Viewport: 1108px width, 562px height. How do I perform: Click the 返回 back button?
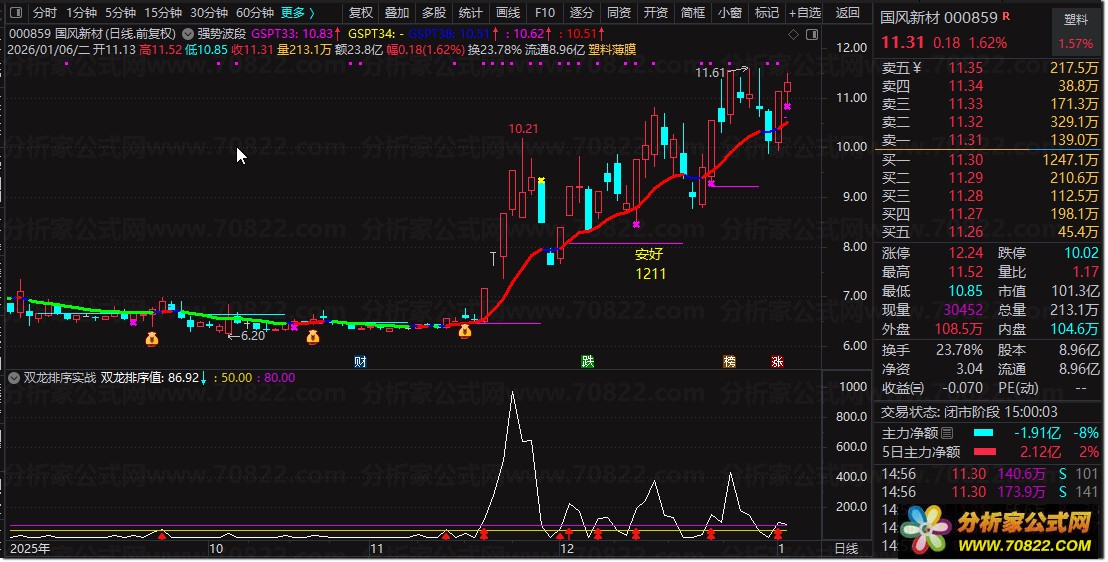tap(847, 13)
